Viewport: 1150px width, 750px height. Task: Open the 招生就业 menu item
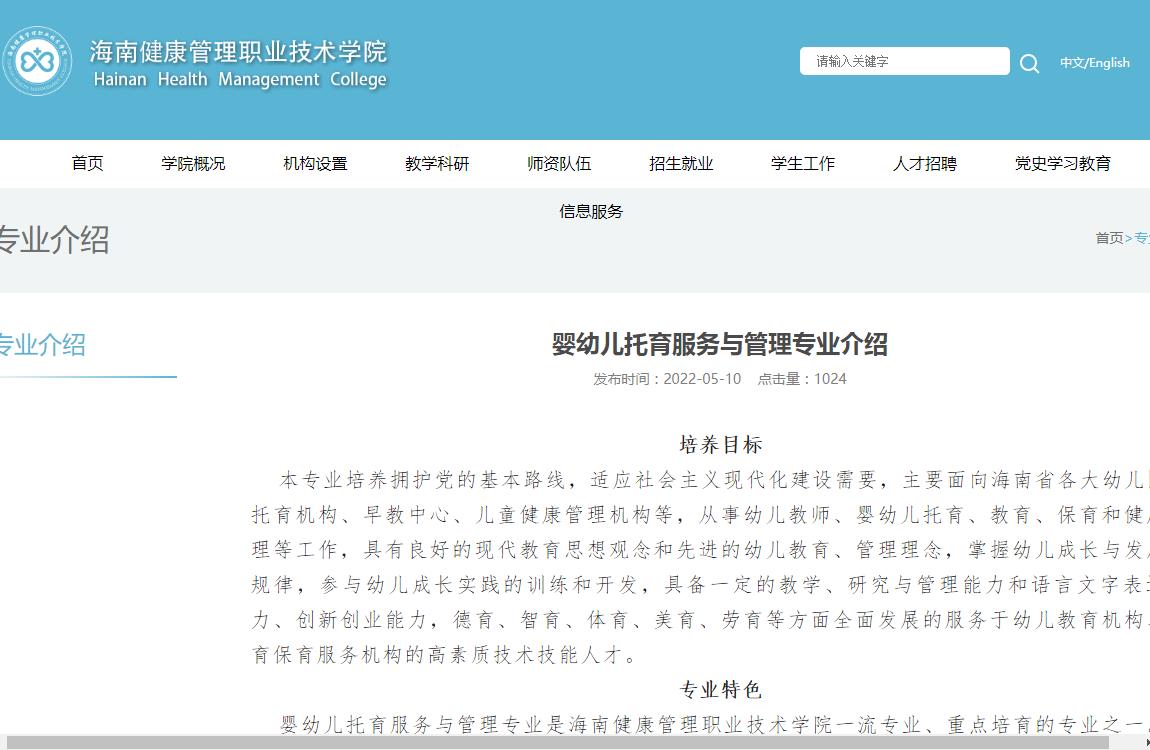point(681,163)
